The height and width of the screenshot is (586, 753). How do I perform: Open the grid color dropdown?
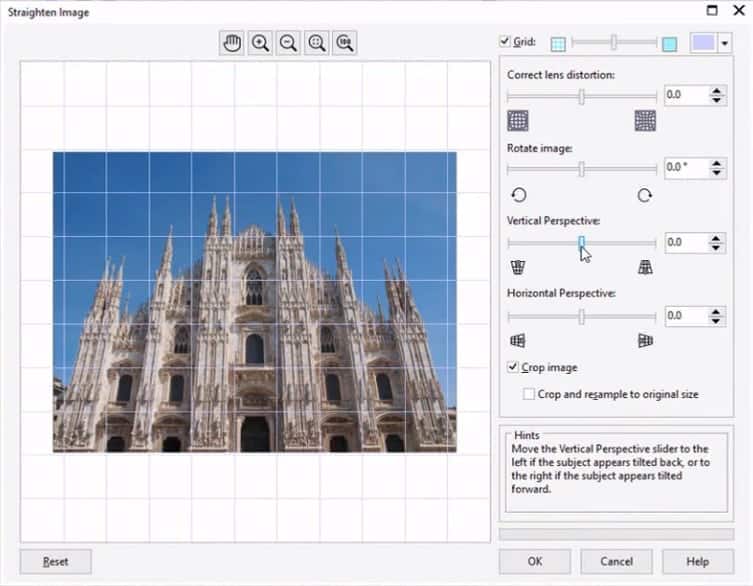pos(725,43)
